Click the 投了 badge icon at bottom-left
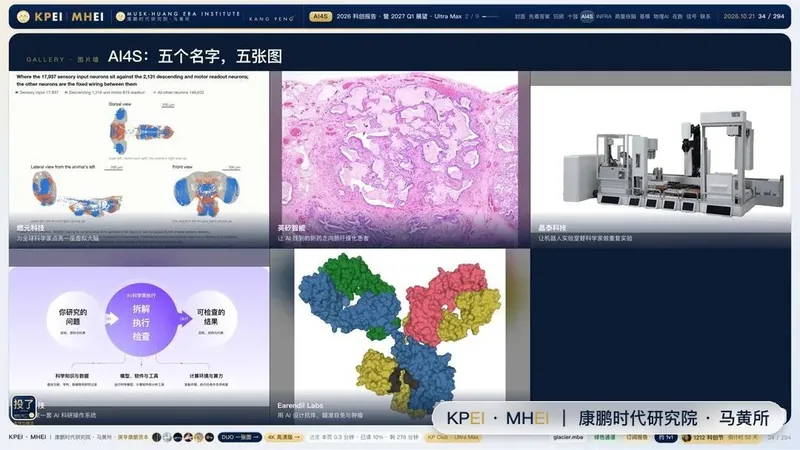Image resolution: width=800 pixels, height=450 pixels. click(x=23, y=408)
